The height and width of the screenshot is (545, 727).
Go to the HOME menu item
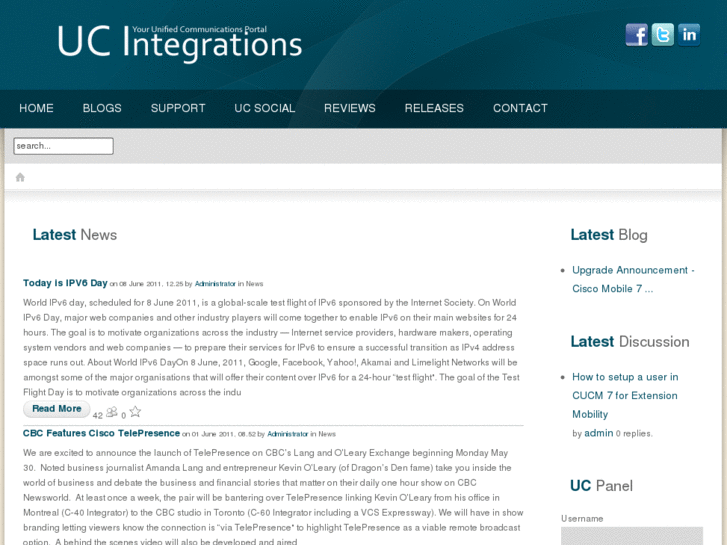click(x=36, y=108)
